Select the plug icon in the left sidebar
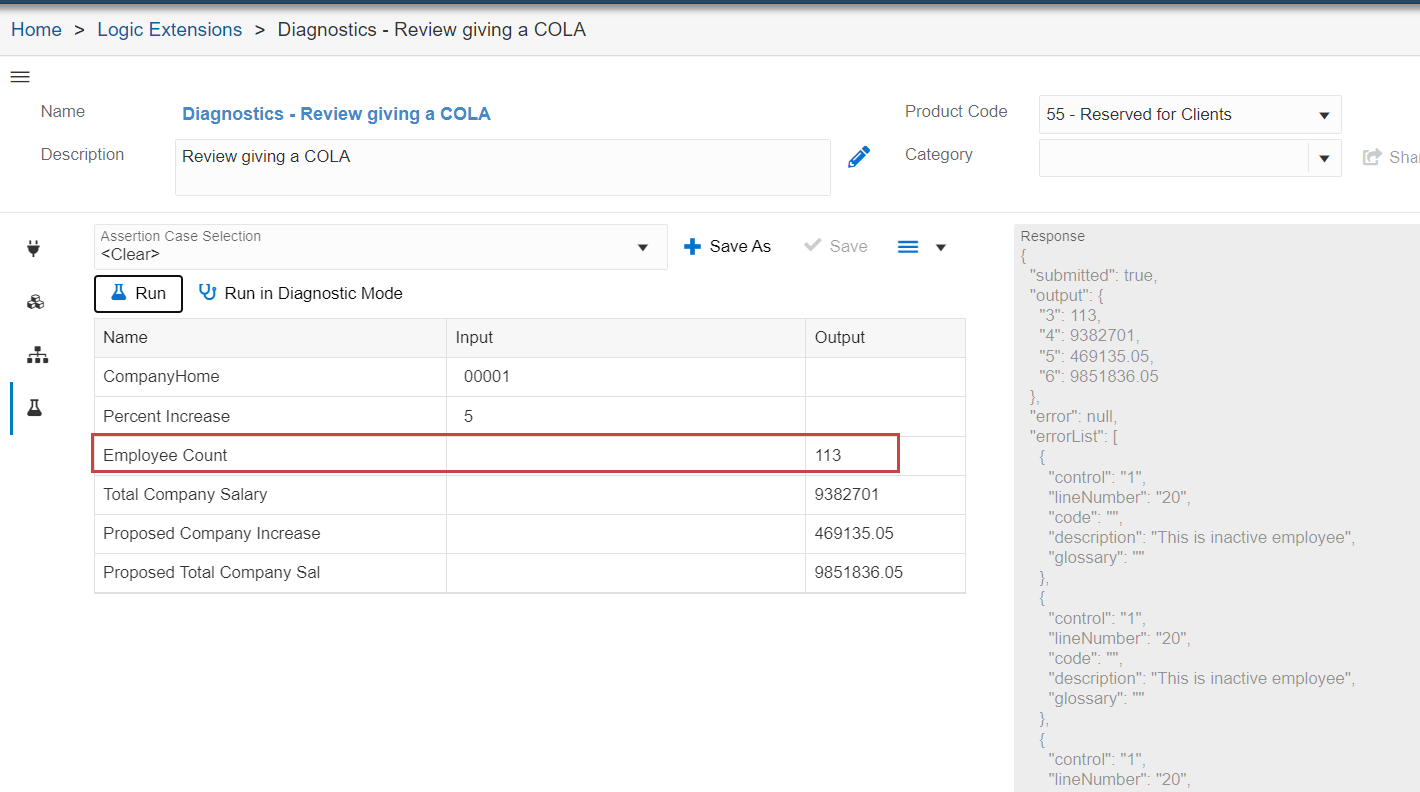The width and height of the screenshot is (1420, 792). (x=34, y=247)
